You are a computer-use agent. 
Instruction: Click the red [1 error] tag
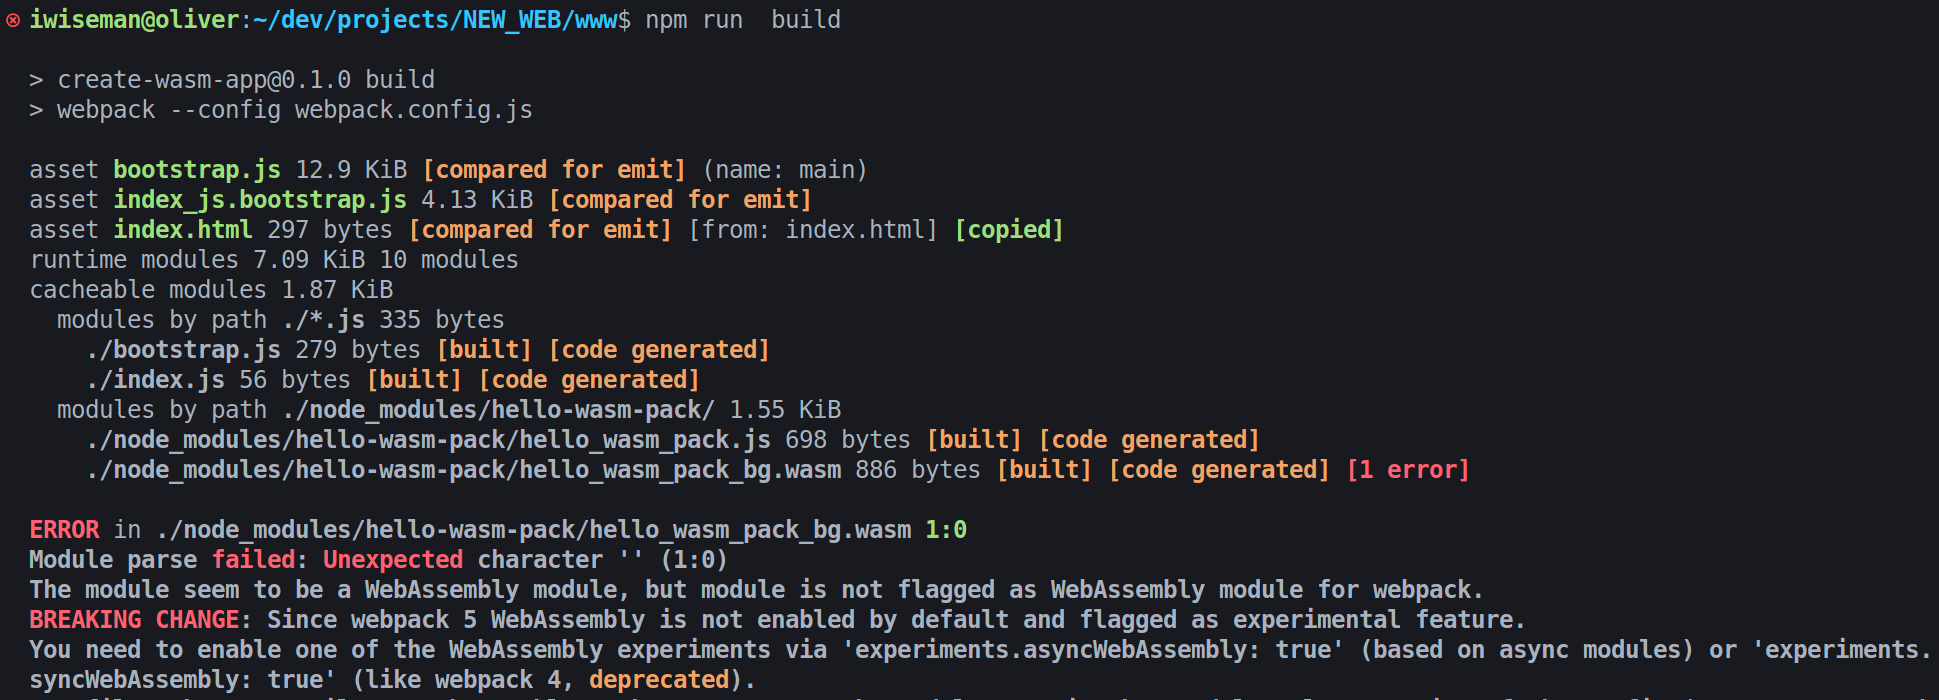pos(1407,470)
